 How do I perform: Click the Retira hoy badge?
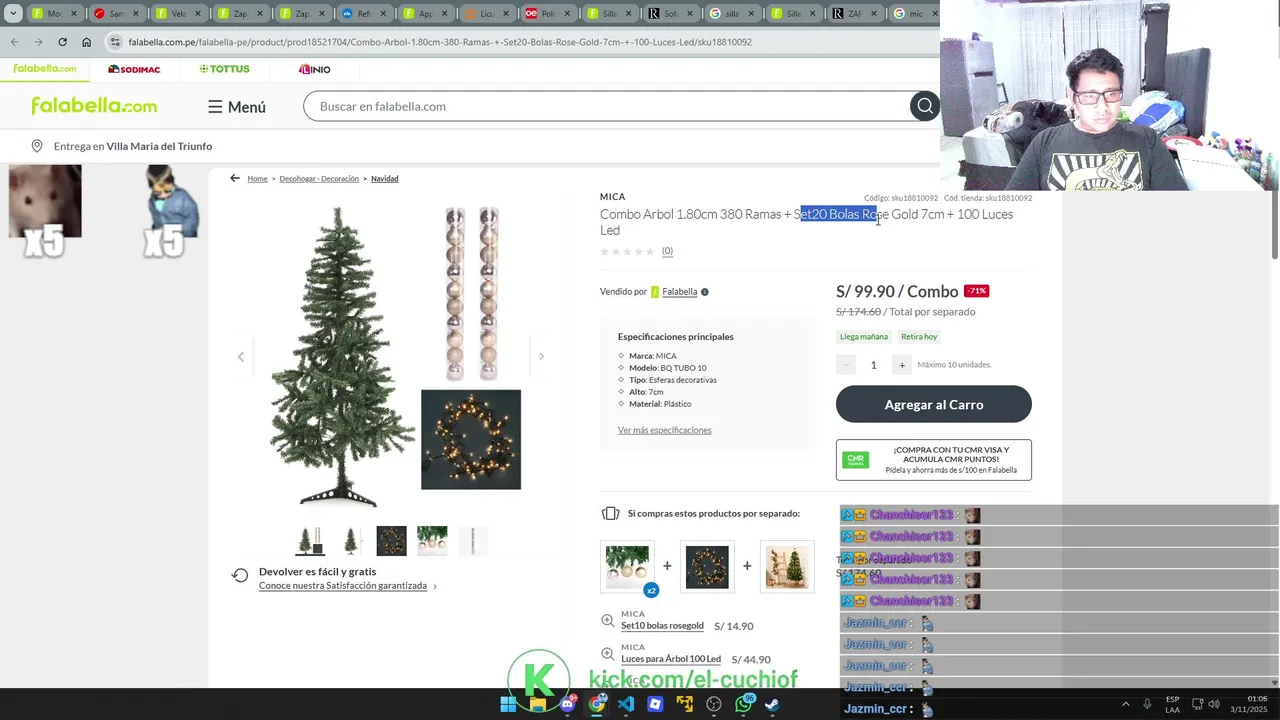919,337
